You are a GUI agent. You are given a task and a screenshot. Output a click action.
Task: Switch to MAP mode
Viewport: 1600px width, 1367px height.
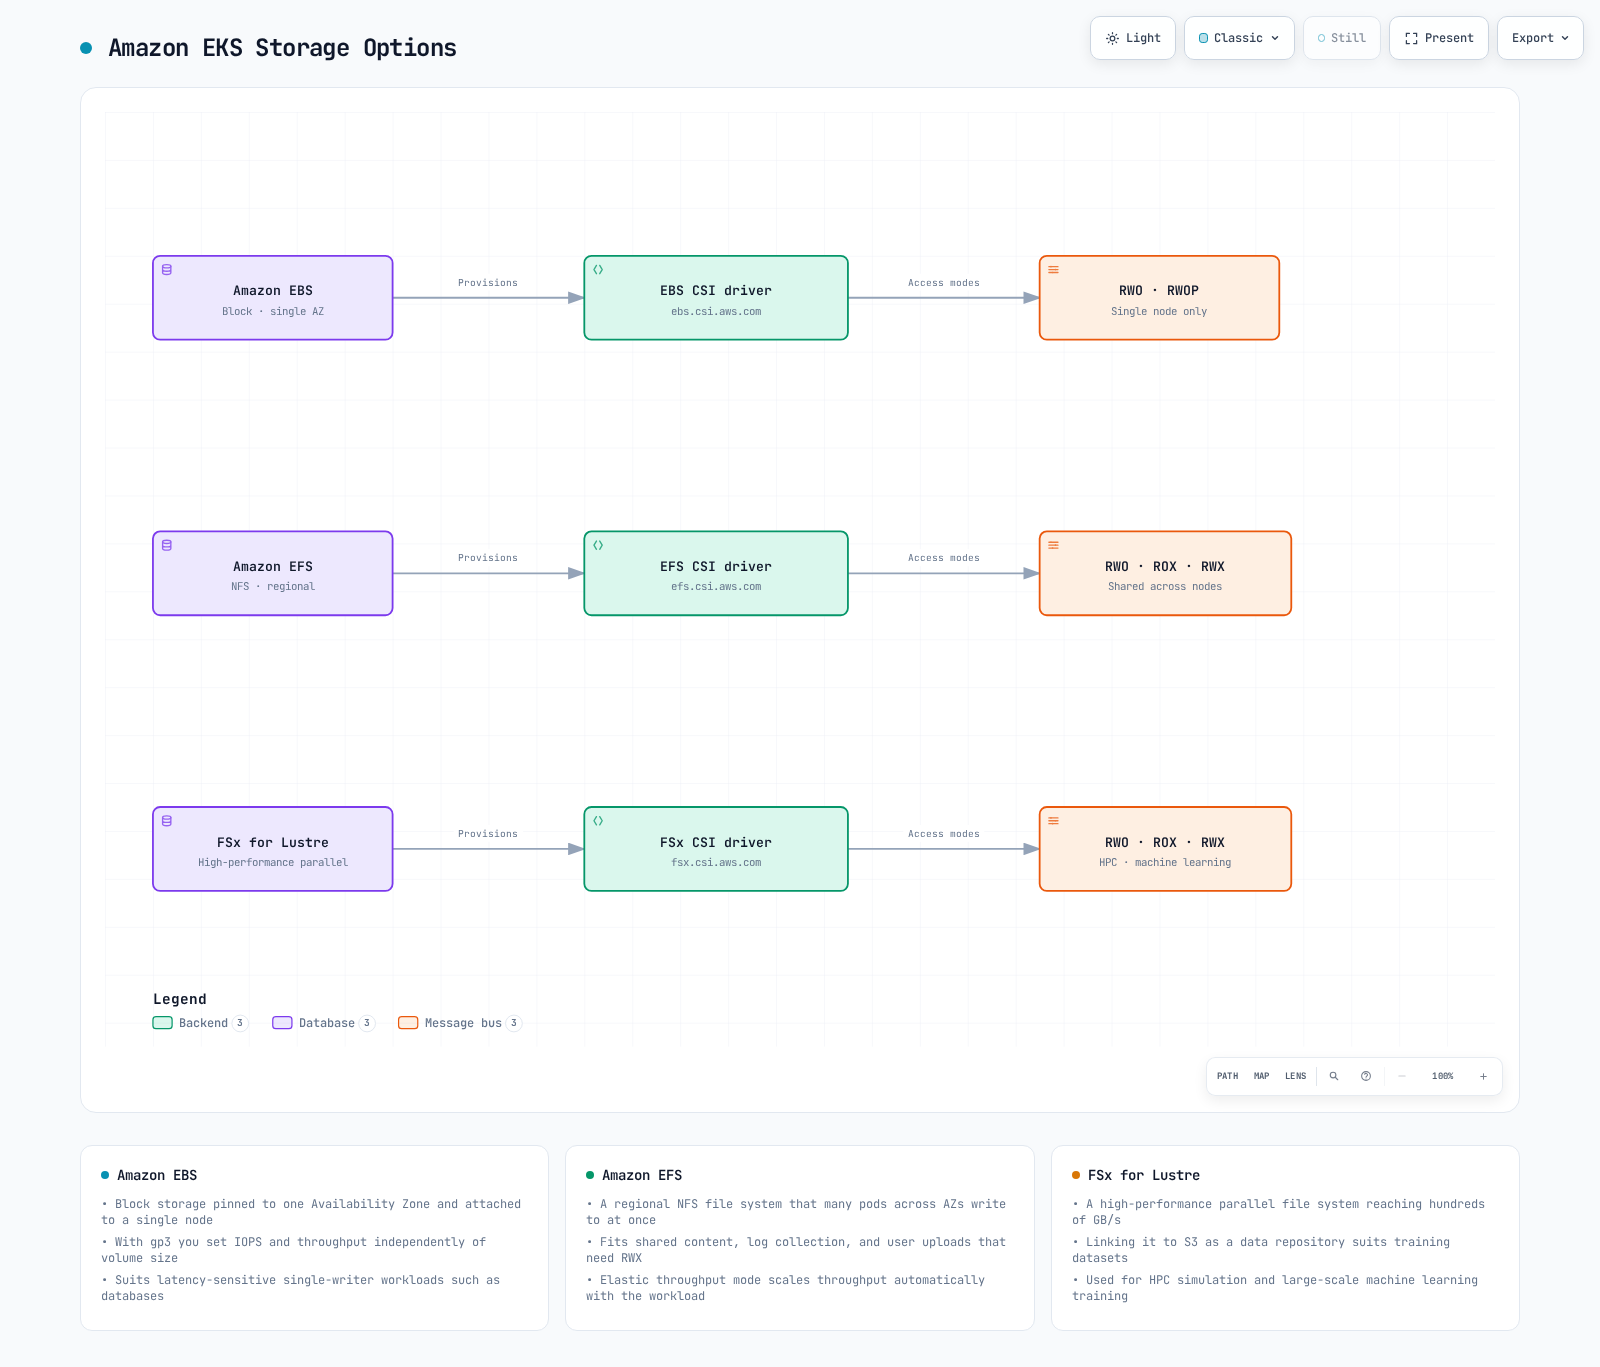point(1262,1076)
